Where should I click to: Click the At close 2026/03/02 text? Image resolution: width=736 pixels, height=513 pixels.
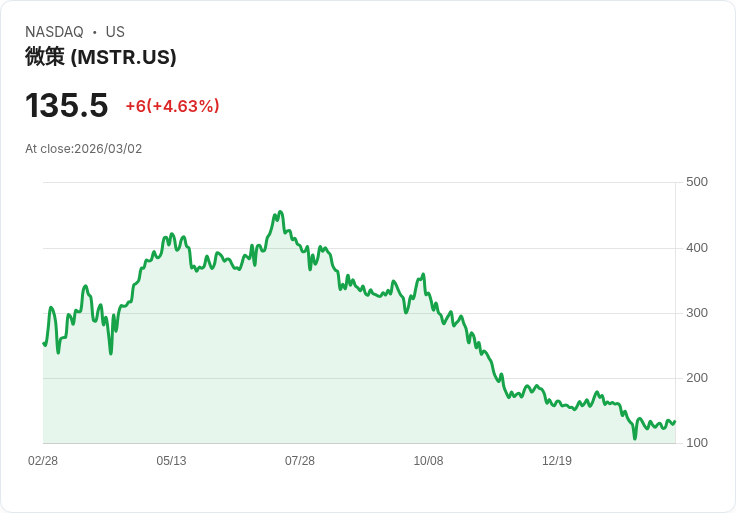click(x=84, y=149)
